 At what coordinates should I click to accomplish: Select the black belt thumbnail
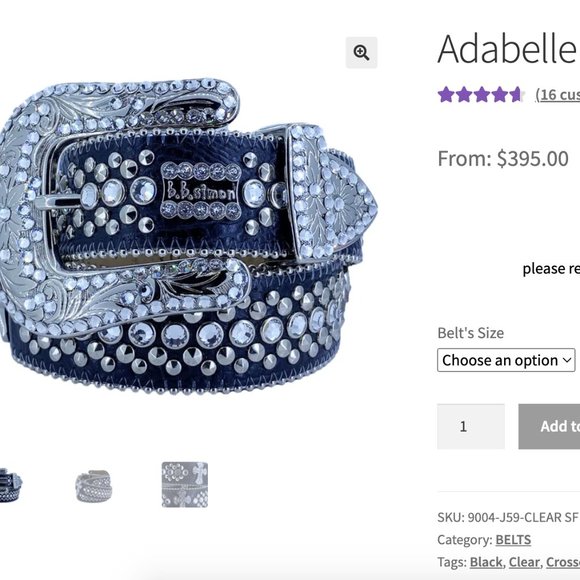[11, 485]
